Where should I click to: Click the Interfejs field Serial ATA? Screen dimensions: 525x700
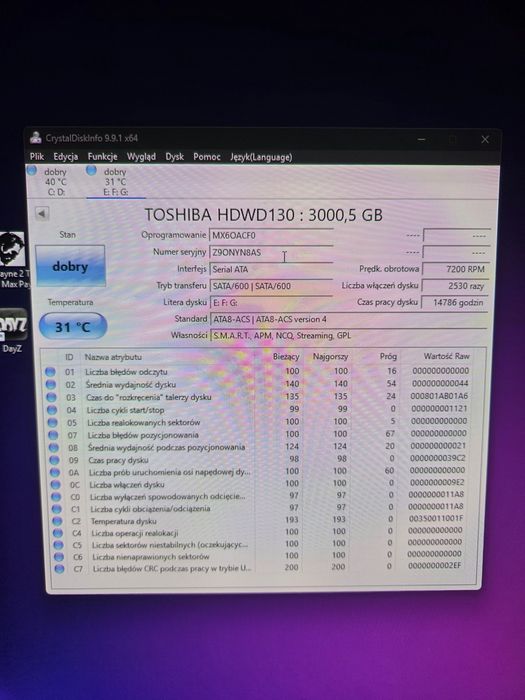pos(271,269)
